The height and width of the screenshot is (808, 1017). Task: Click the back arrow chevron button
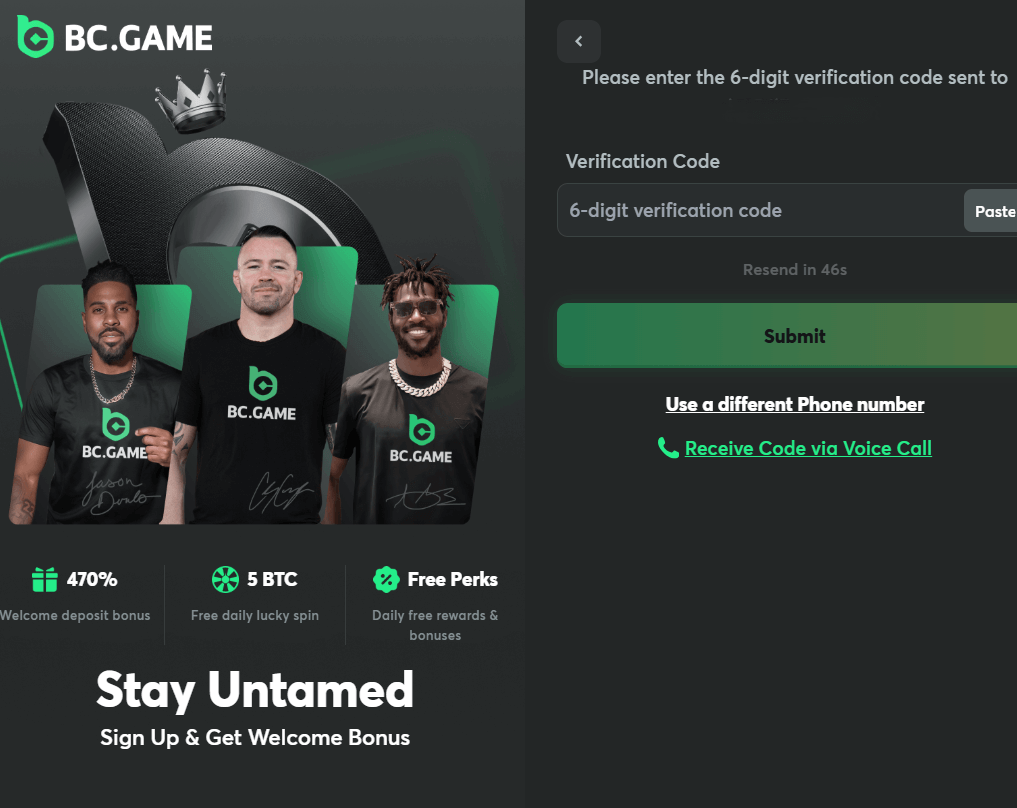(x=579, y=42)
